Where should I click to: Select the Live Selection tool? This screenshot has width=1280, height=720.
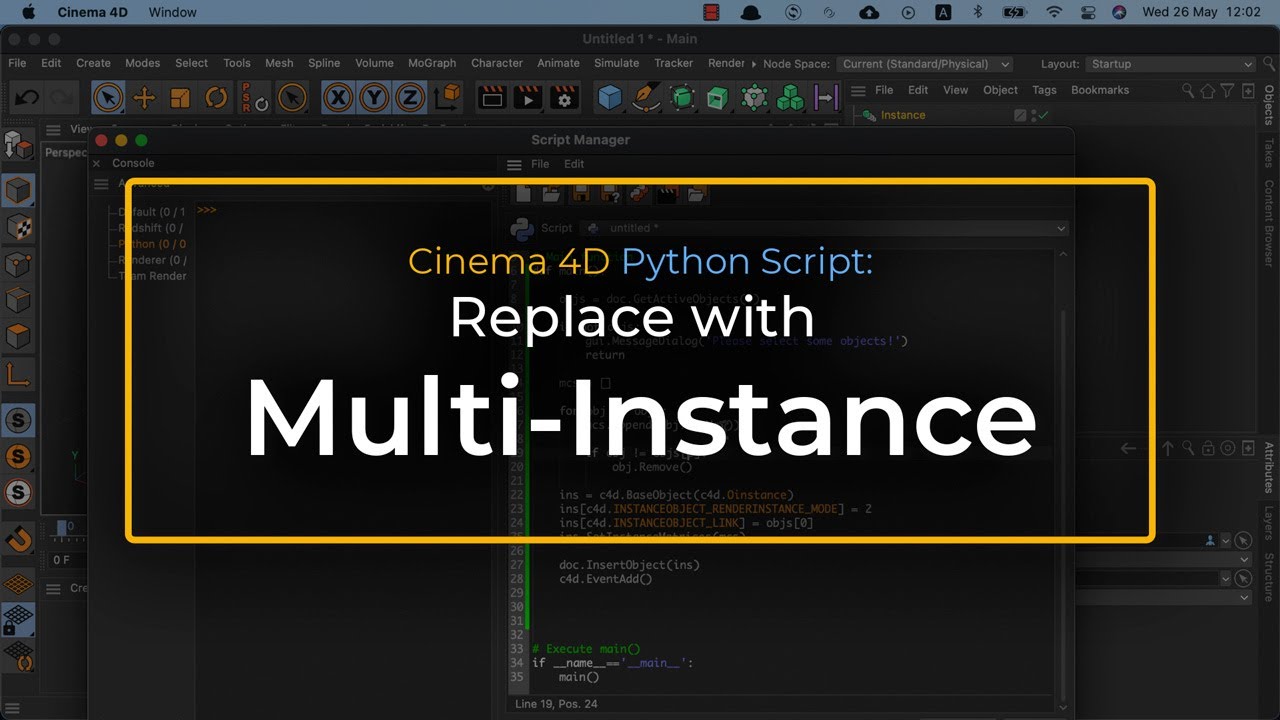(x=108, y=98)
